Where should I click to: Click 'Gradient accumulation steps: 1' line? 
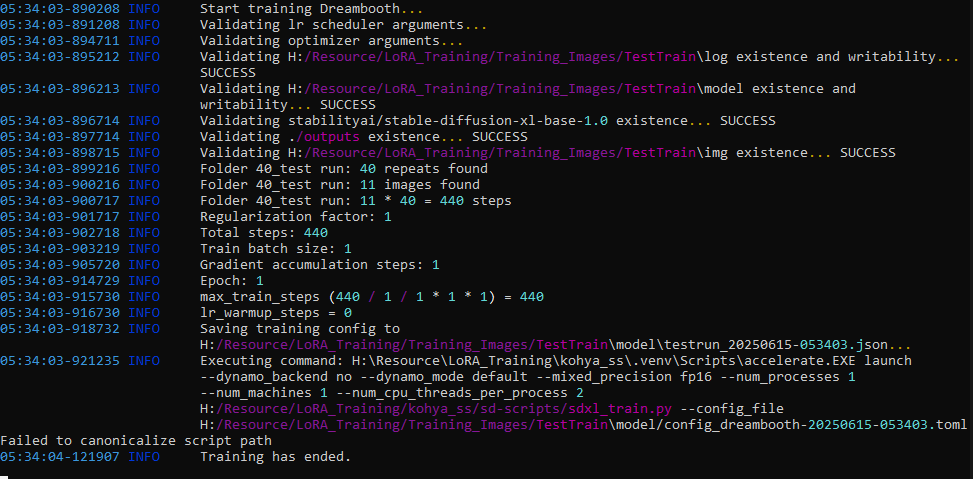320,264
